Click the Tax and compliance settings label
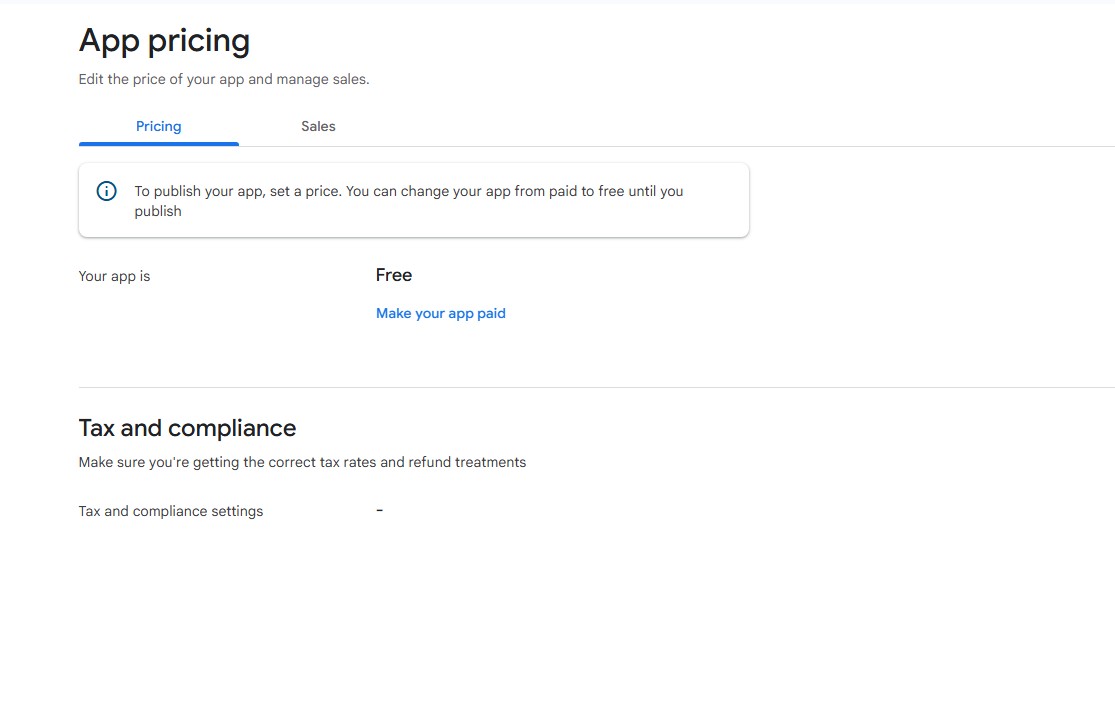The width and height of the screenshot is (1115, 718). pos(170,511)
